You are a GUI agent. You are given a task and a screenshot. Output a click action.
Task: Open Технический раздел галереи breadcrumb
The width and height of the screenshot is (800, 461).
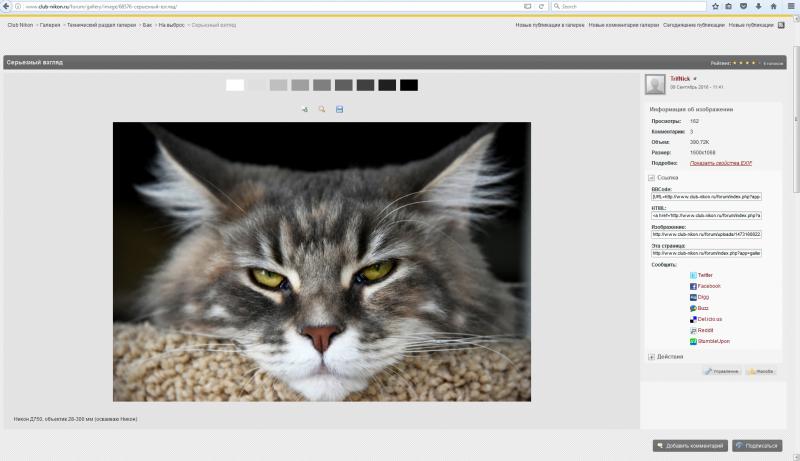[x=102, y=25]
